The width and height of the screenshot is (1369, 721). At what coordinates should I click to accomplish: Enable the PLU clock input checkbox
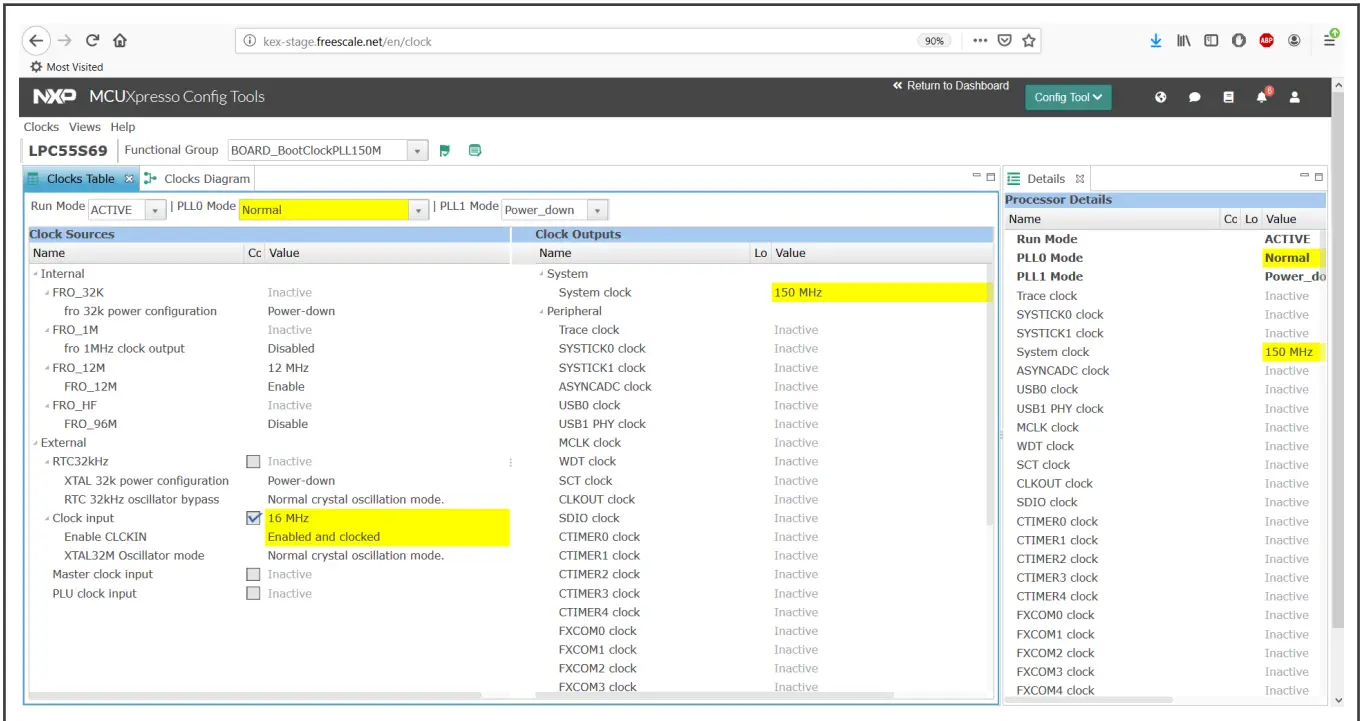[x=253, y=593]
